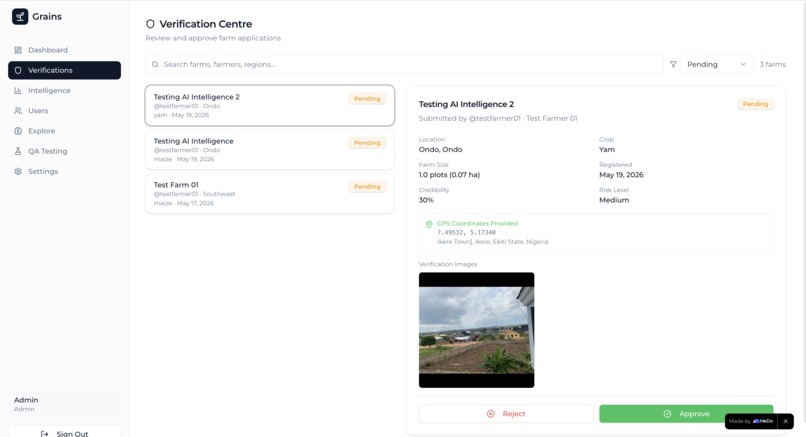This screenshot has width=806, height=437.
Task: Click the 'Verification Centre' heading
Action: 206,24
